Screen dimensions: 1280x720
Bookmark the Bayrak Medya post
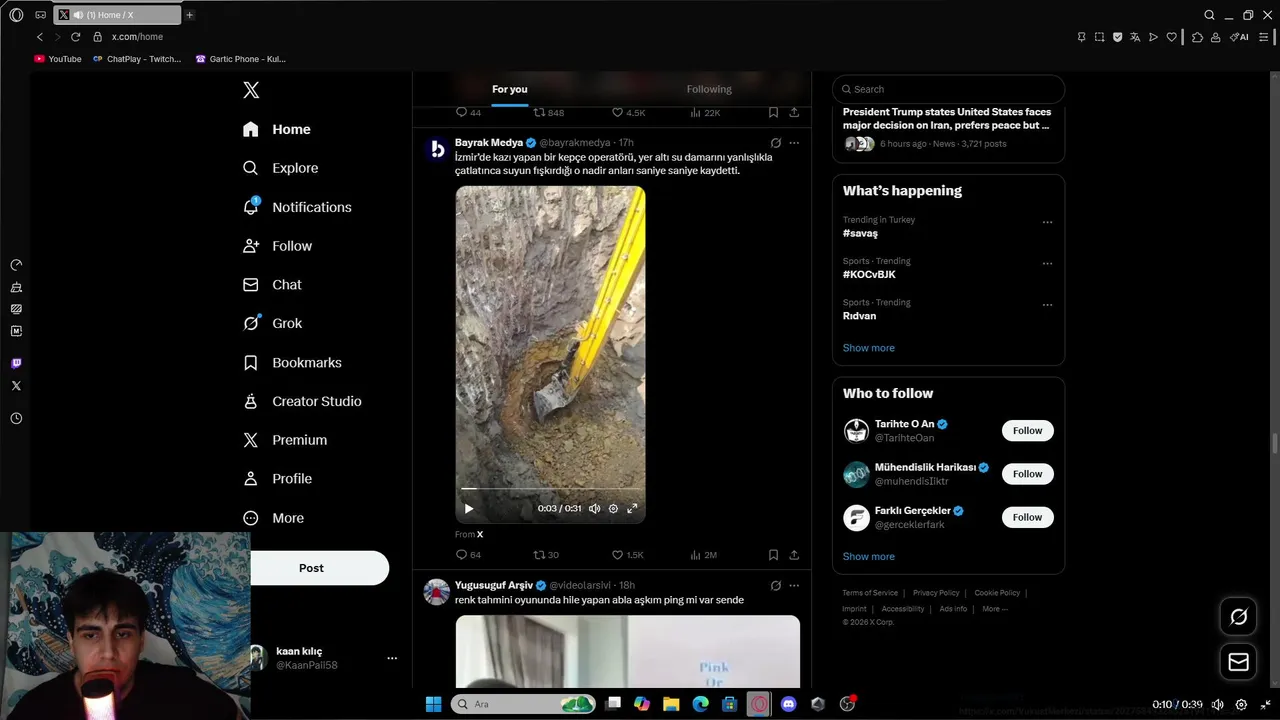pos(773,555)
